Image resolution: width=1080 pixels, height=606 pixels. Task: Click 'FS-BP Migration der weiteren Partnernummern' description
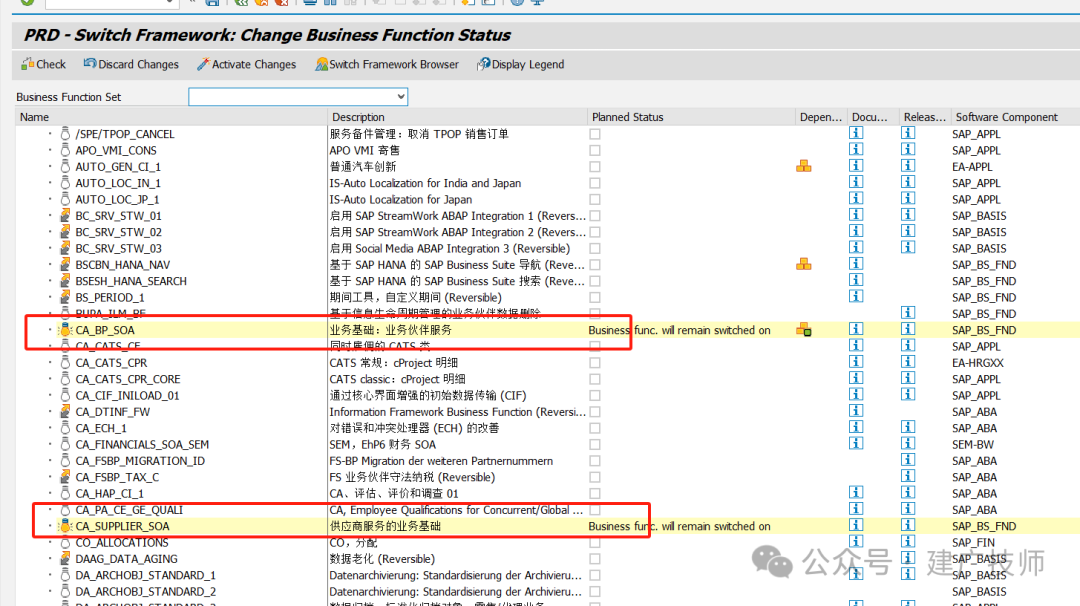click(x=441, y=461)
